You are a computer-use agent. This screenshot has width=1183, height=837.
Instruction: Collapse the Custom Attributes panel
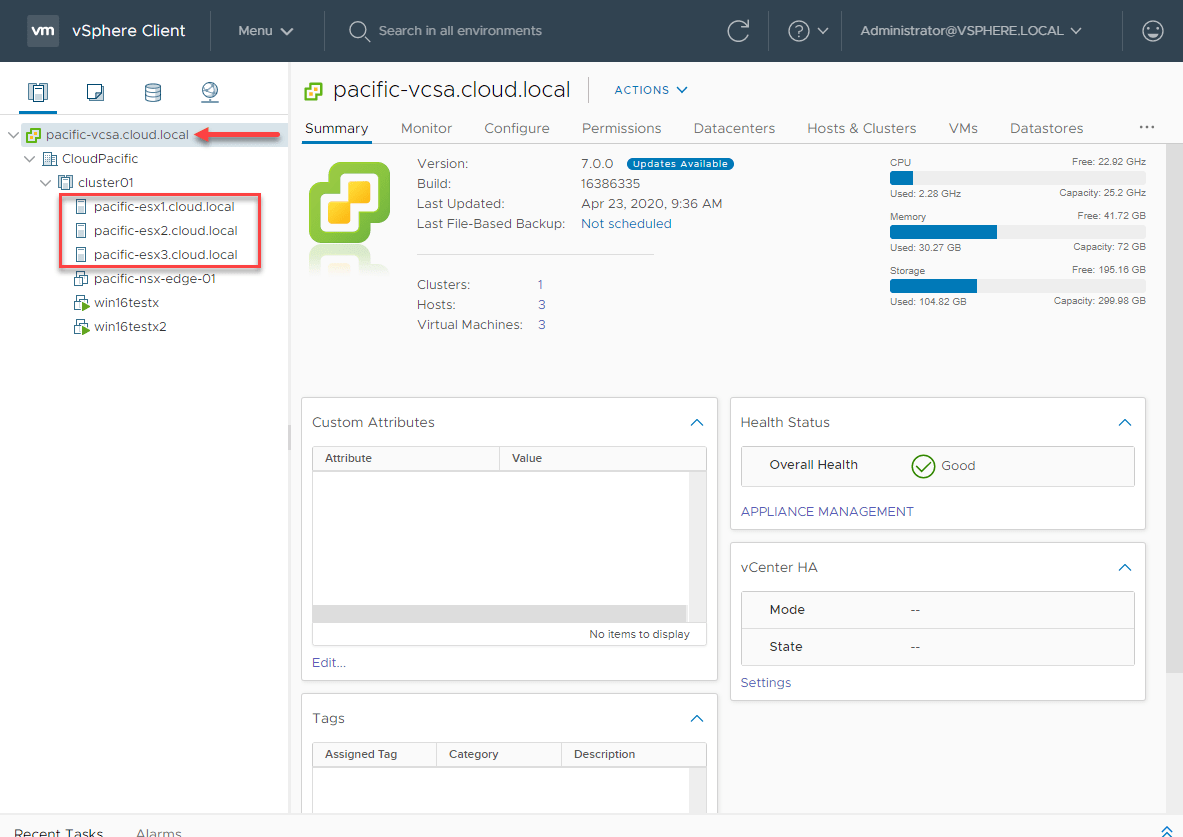(x=696, y=423)
